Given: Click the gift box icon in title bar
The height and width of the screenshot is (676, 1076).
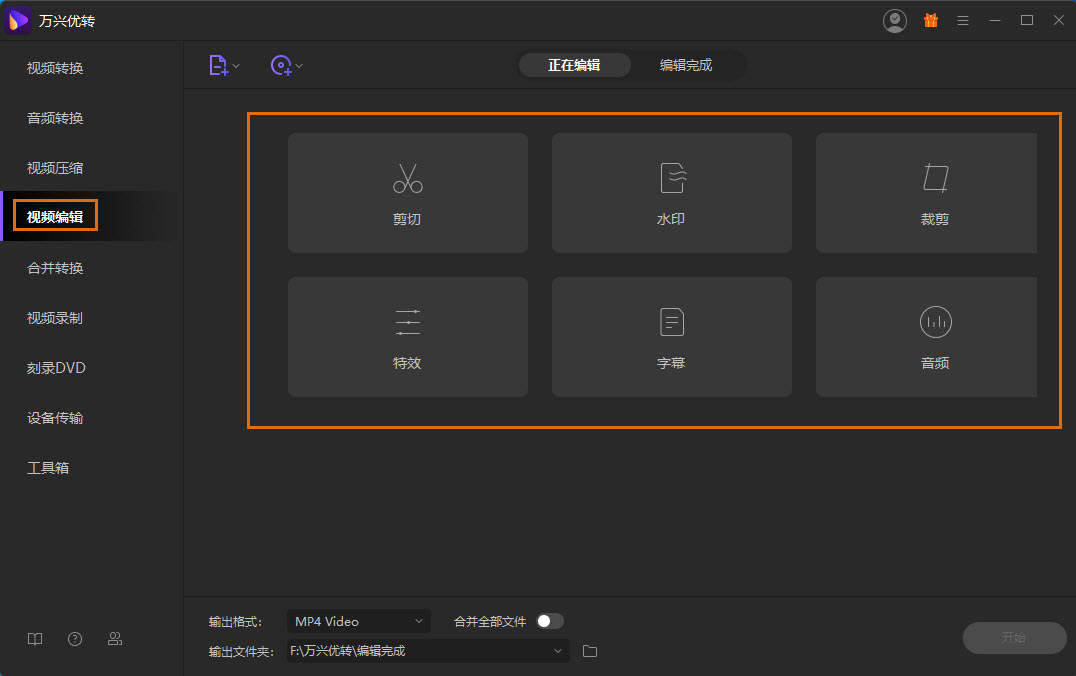Looking at the screenshot, I should pos(930,20).
